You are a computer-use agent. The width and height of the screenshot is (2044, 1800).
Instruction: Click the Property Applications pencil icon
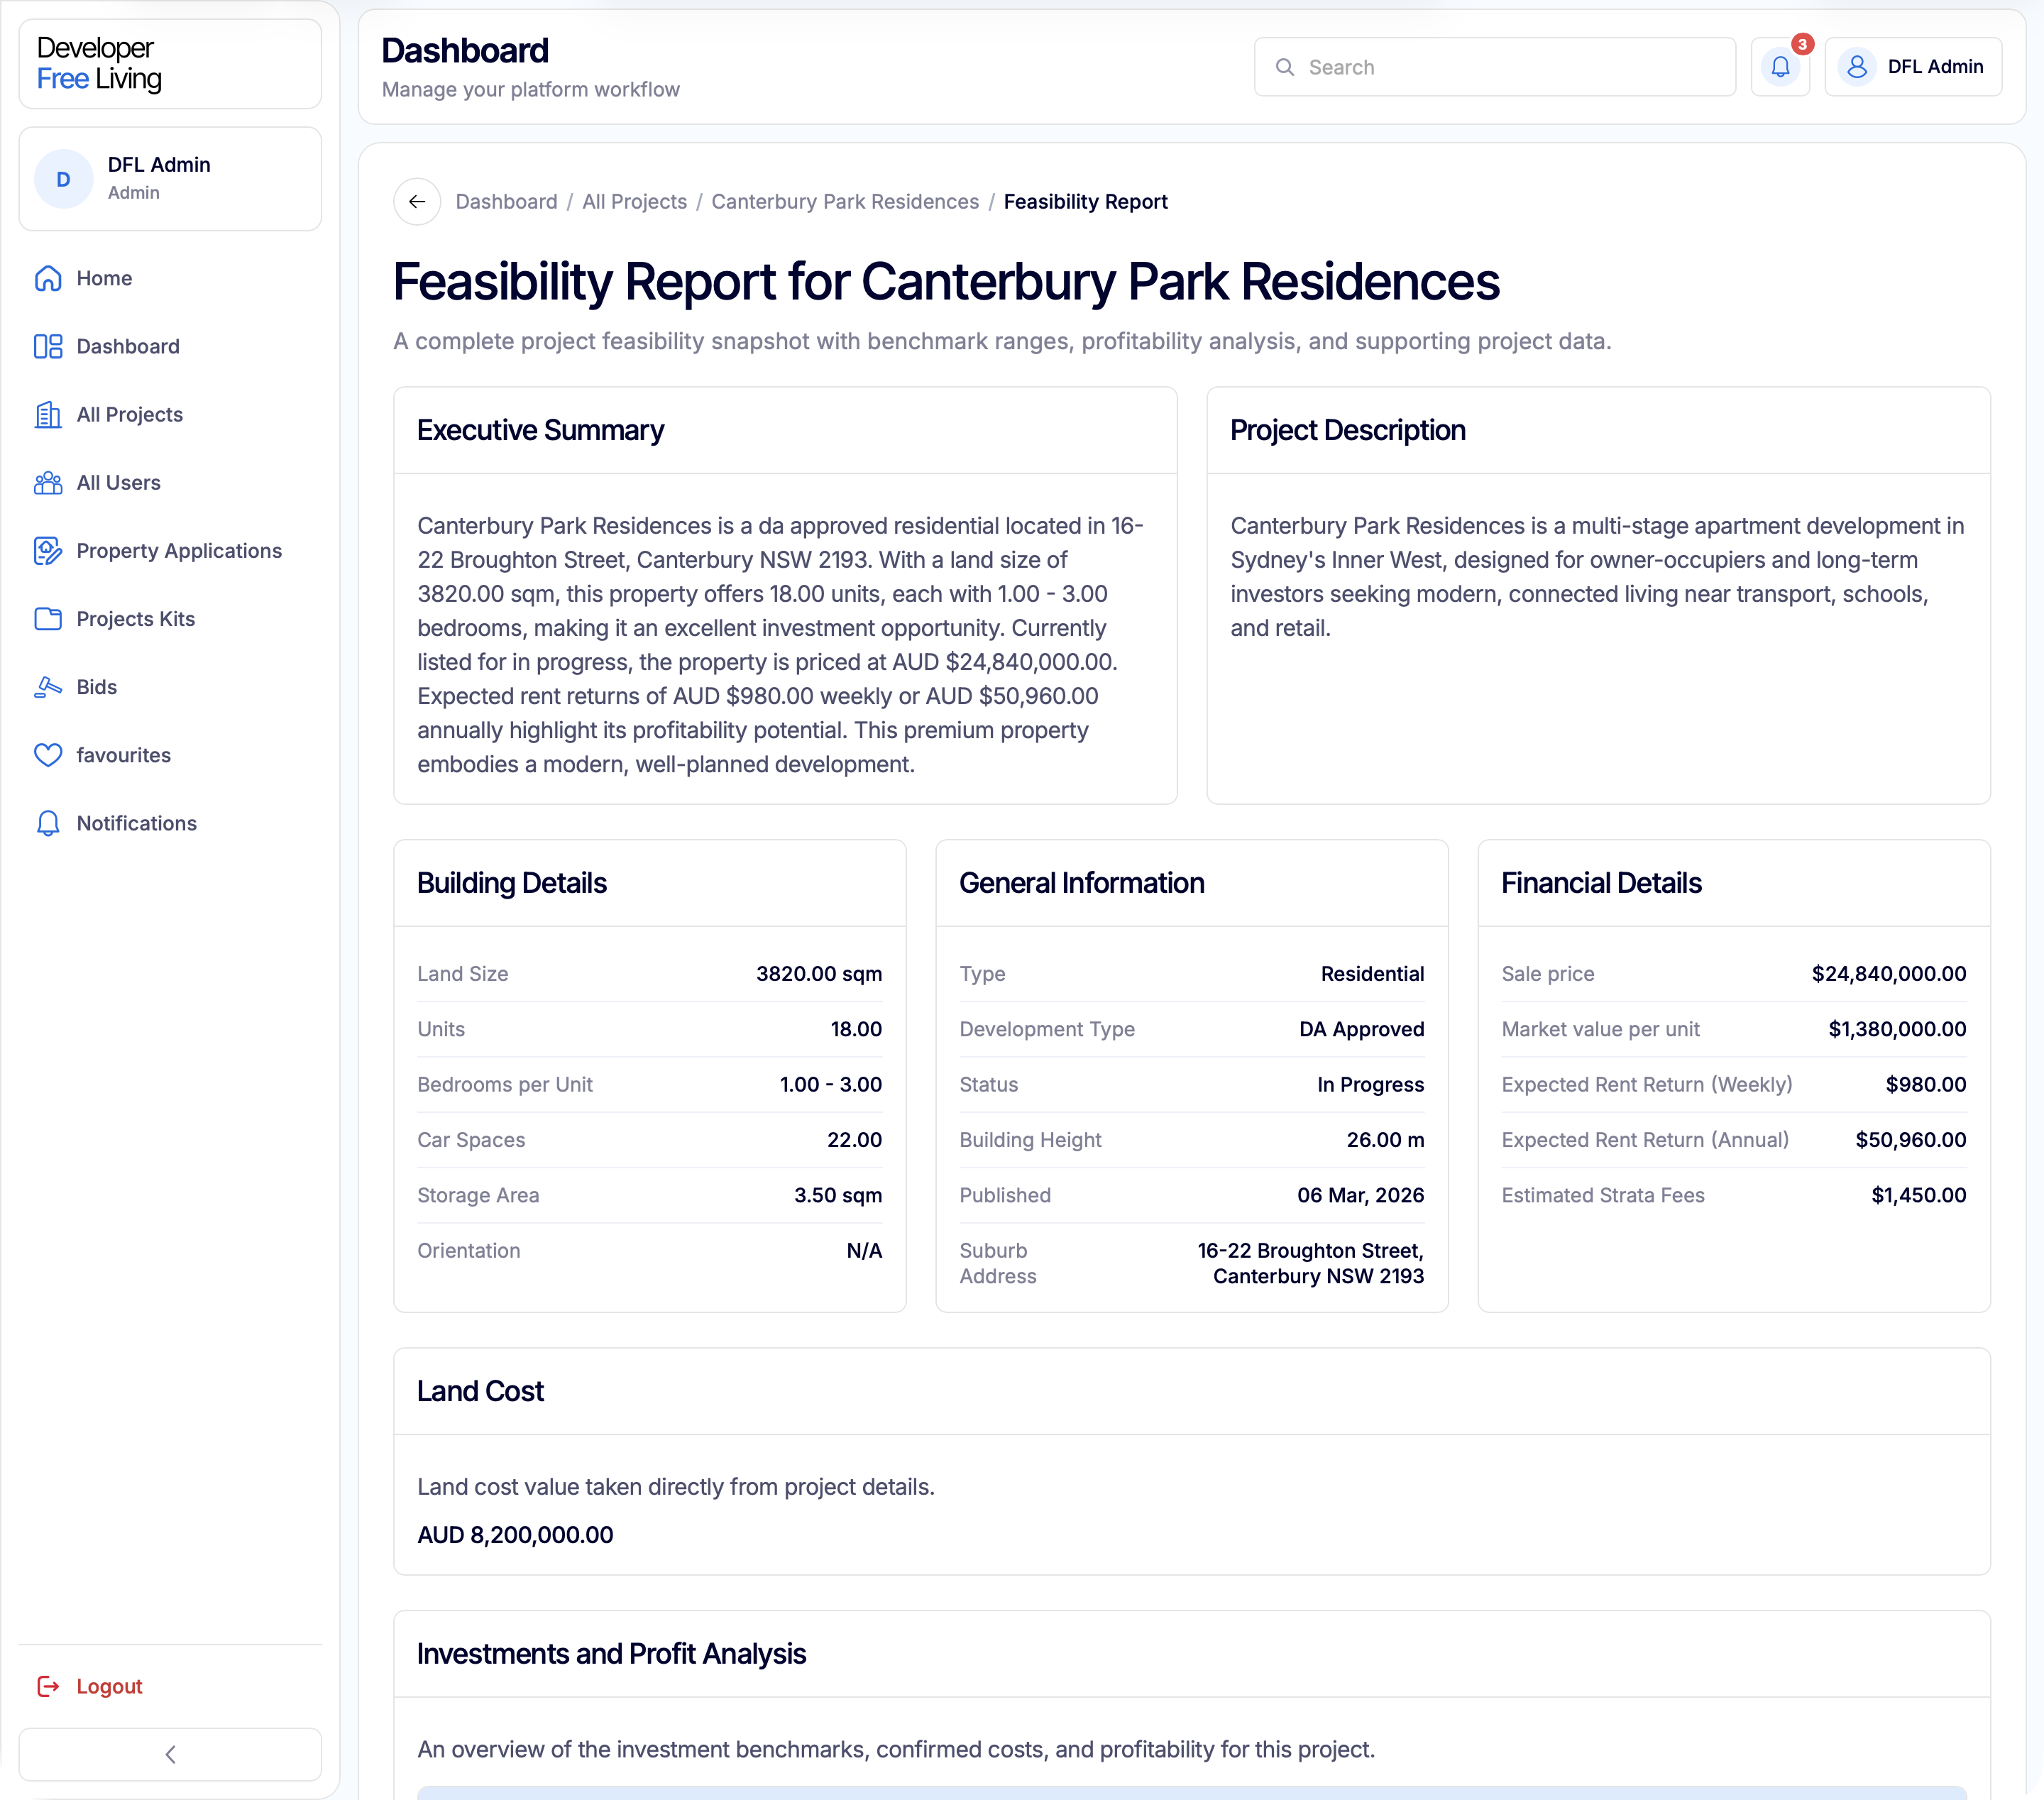[48, 551]
